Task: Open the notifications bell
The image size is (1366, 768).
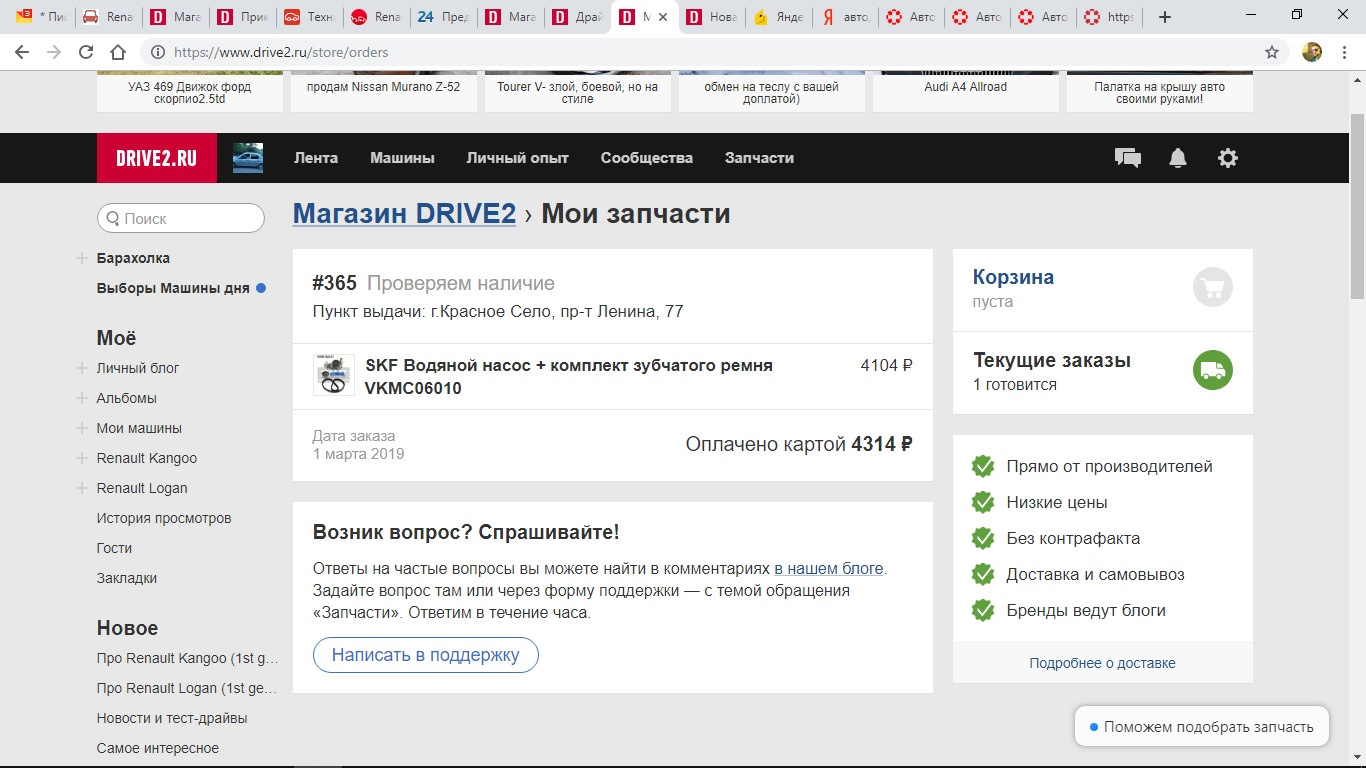Action: coord(1178,158)
